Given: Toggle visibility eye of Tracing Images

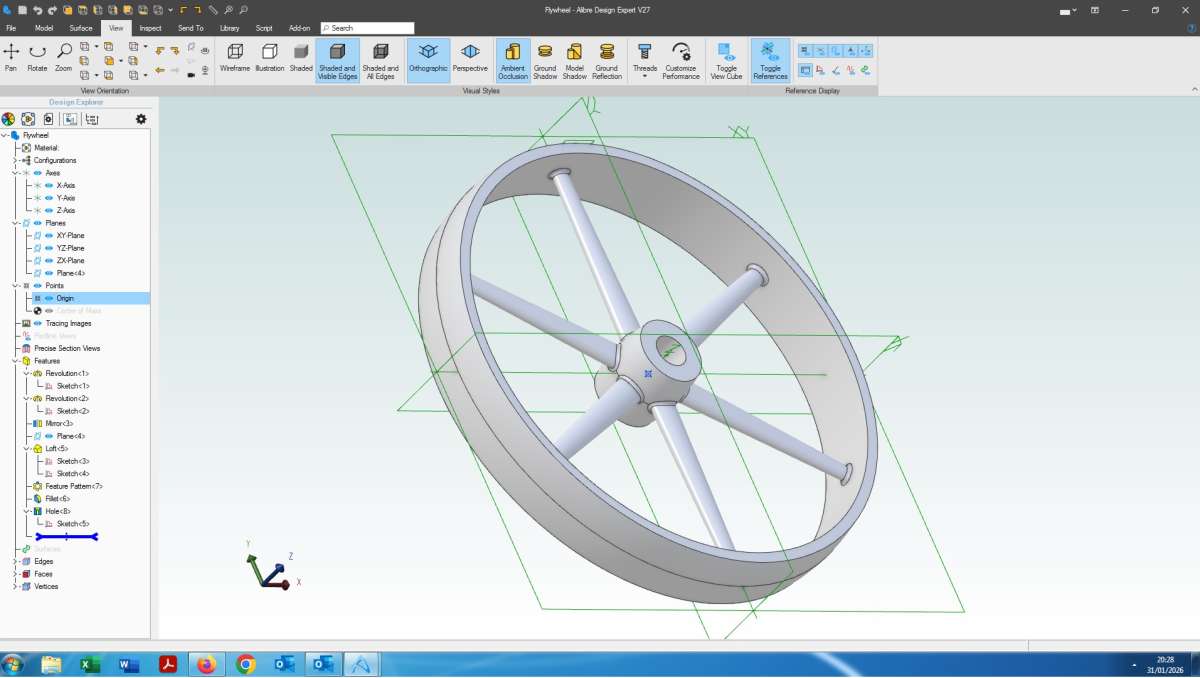Looking at the screenshot, I should pos(37,323).
